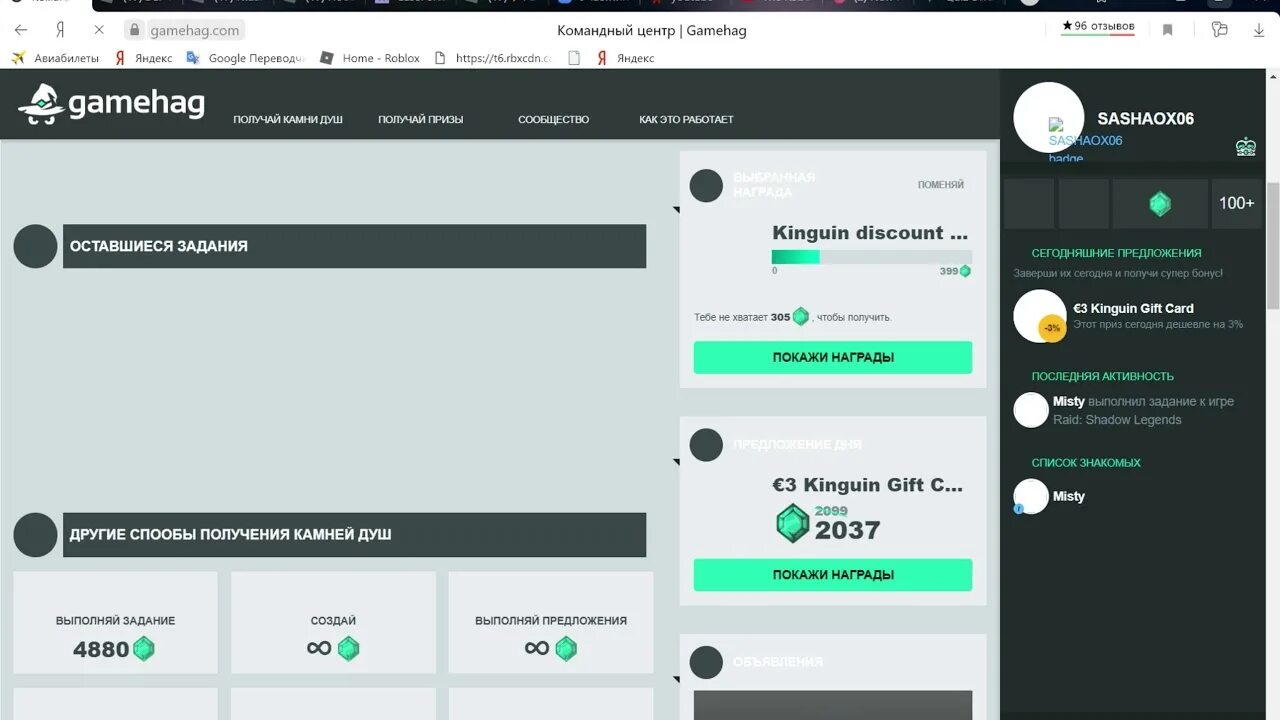This screenshot has height=720, width=1280.
Task: Open Получай камни душ menu
Action: click(288, 119)
